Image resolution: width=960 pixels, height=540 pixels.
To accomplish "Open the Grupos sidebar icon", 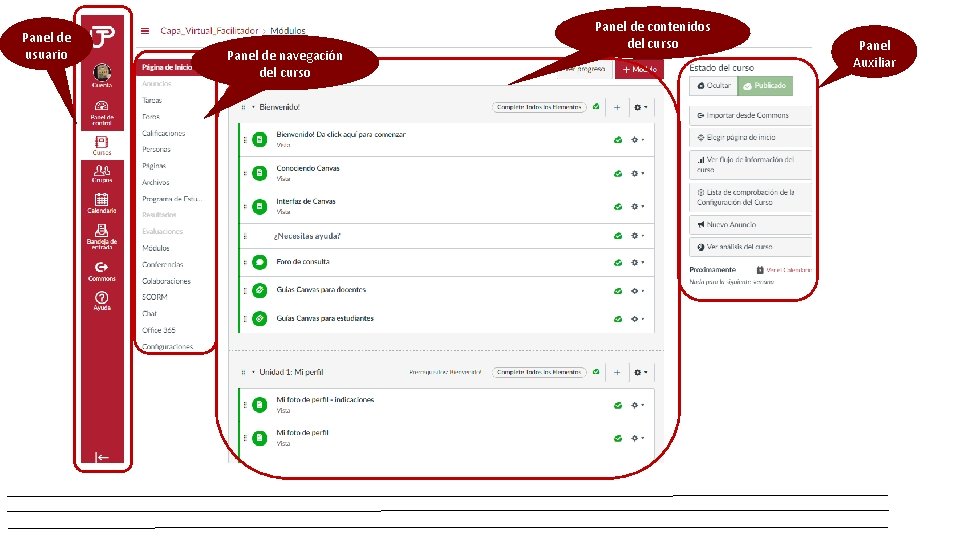I will point(102,170).
